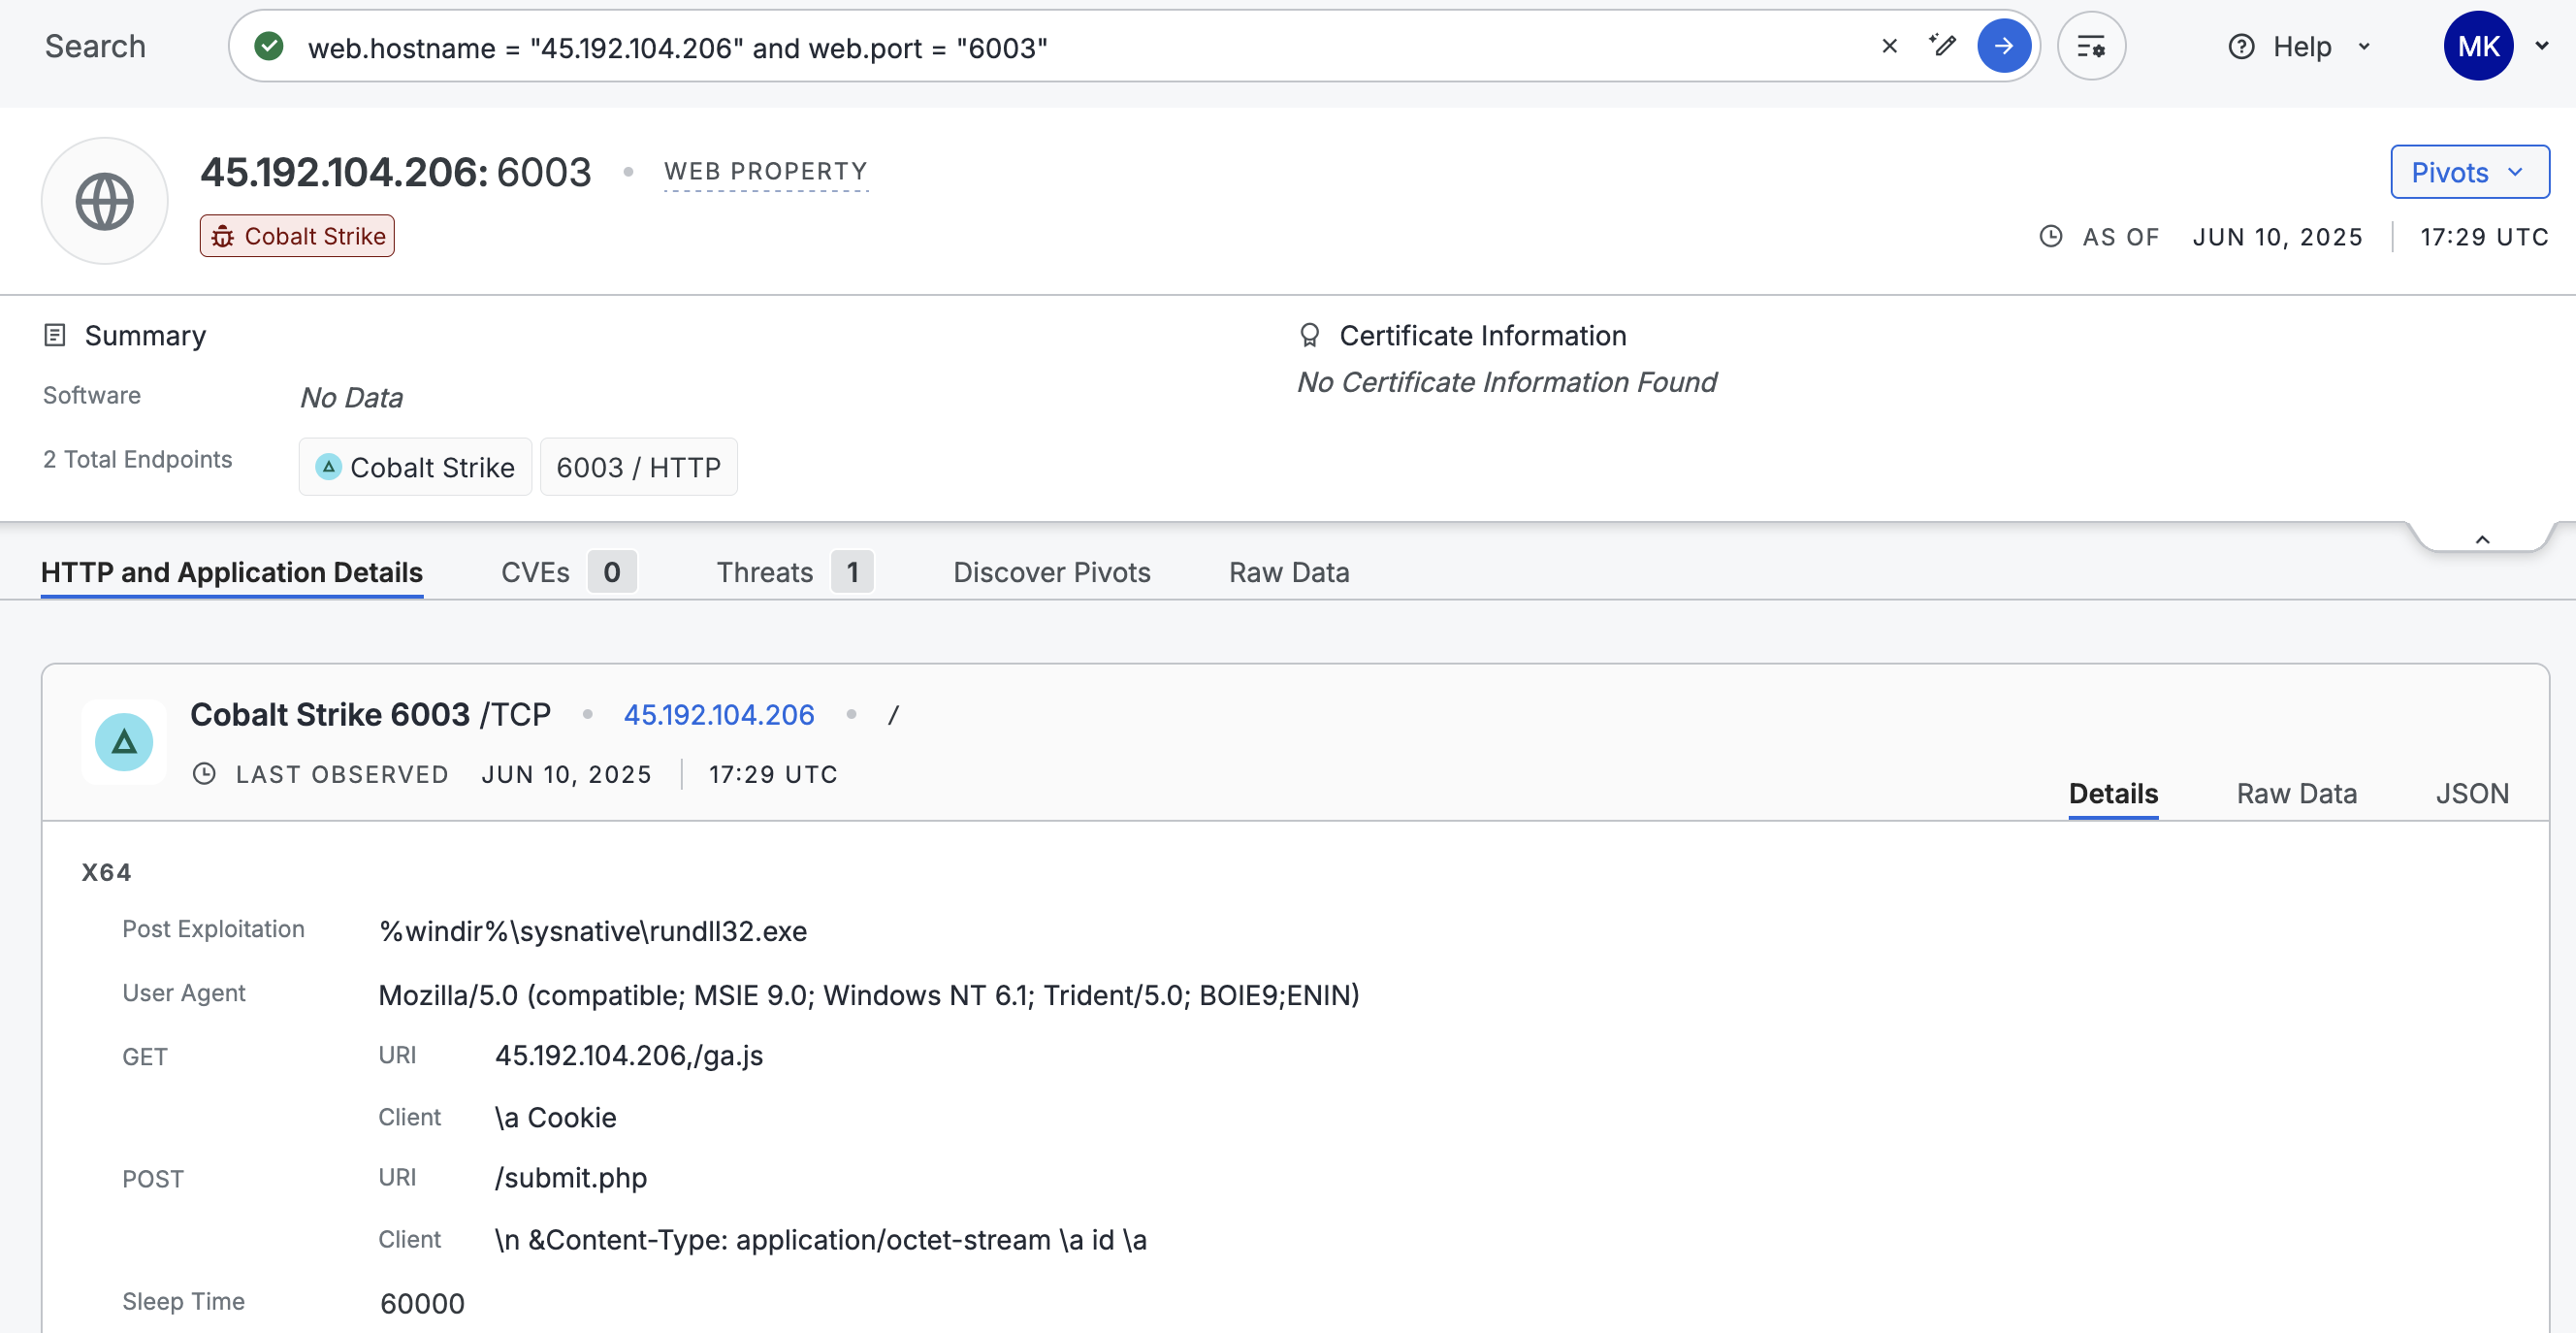Open the Threats tab

[794, 572]
